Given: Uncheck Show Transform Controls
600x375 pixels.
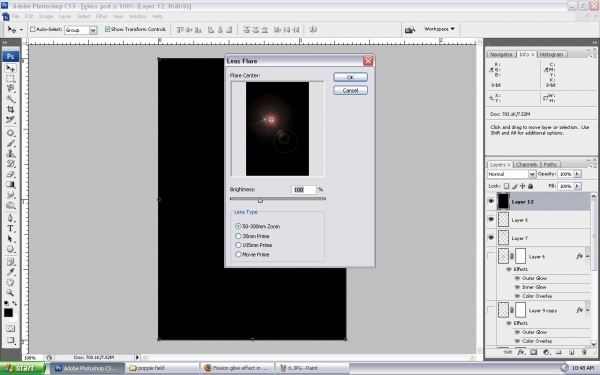Looking at the screenshot, I should 108,29.
